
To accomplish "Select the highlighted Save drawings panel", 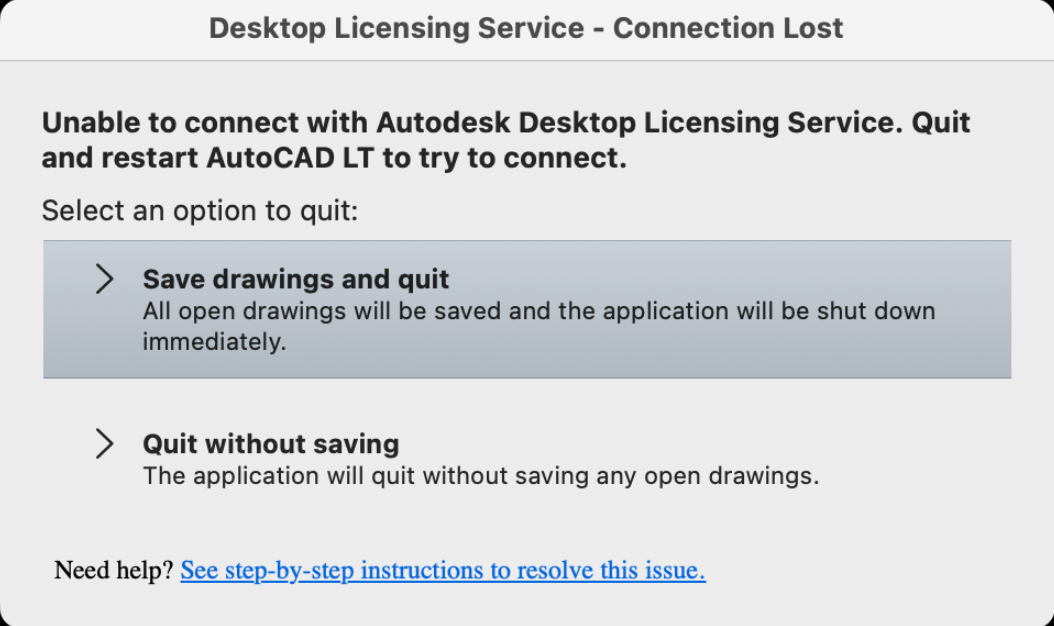I will (527, 309).
